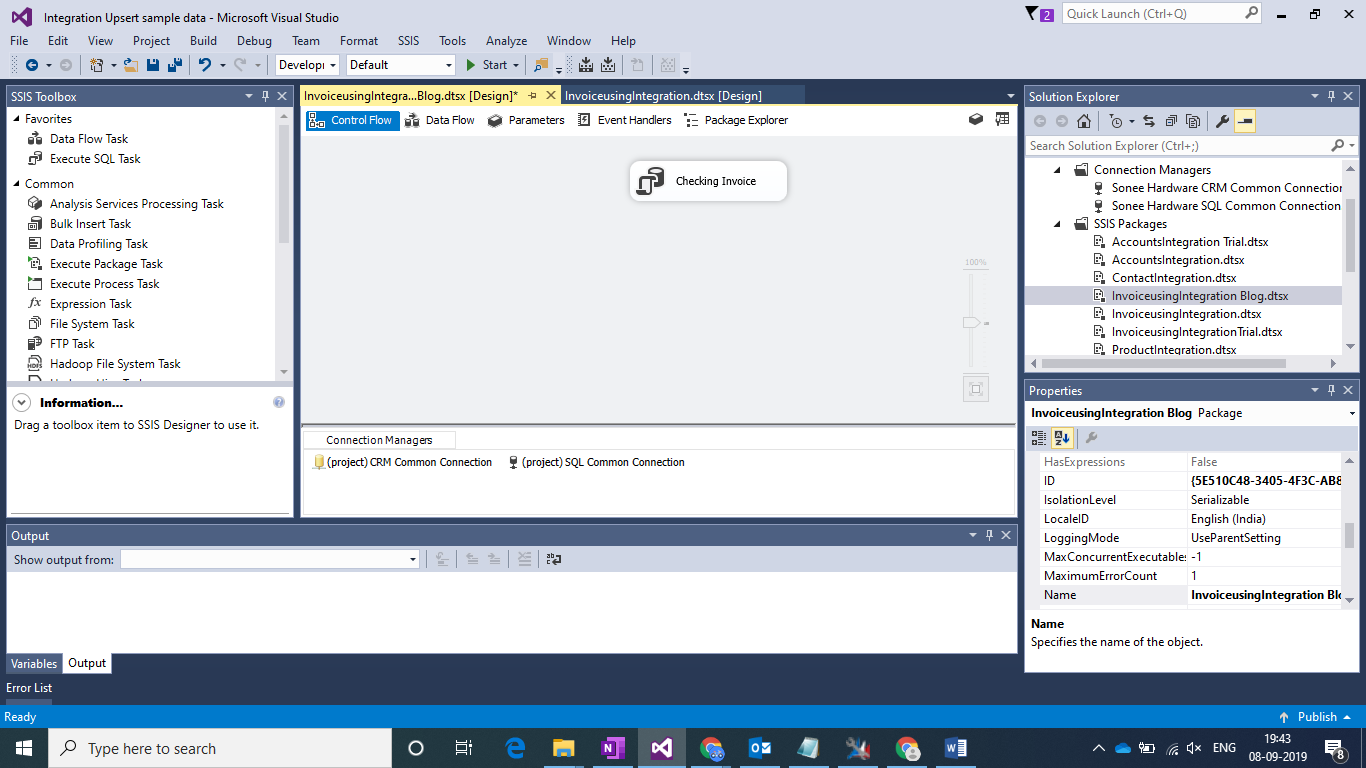Open the Show output from combo box
1366x768 pixels.
tap(270, 560)
